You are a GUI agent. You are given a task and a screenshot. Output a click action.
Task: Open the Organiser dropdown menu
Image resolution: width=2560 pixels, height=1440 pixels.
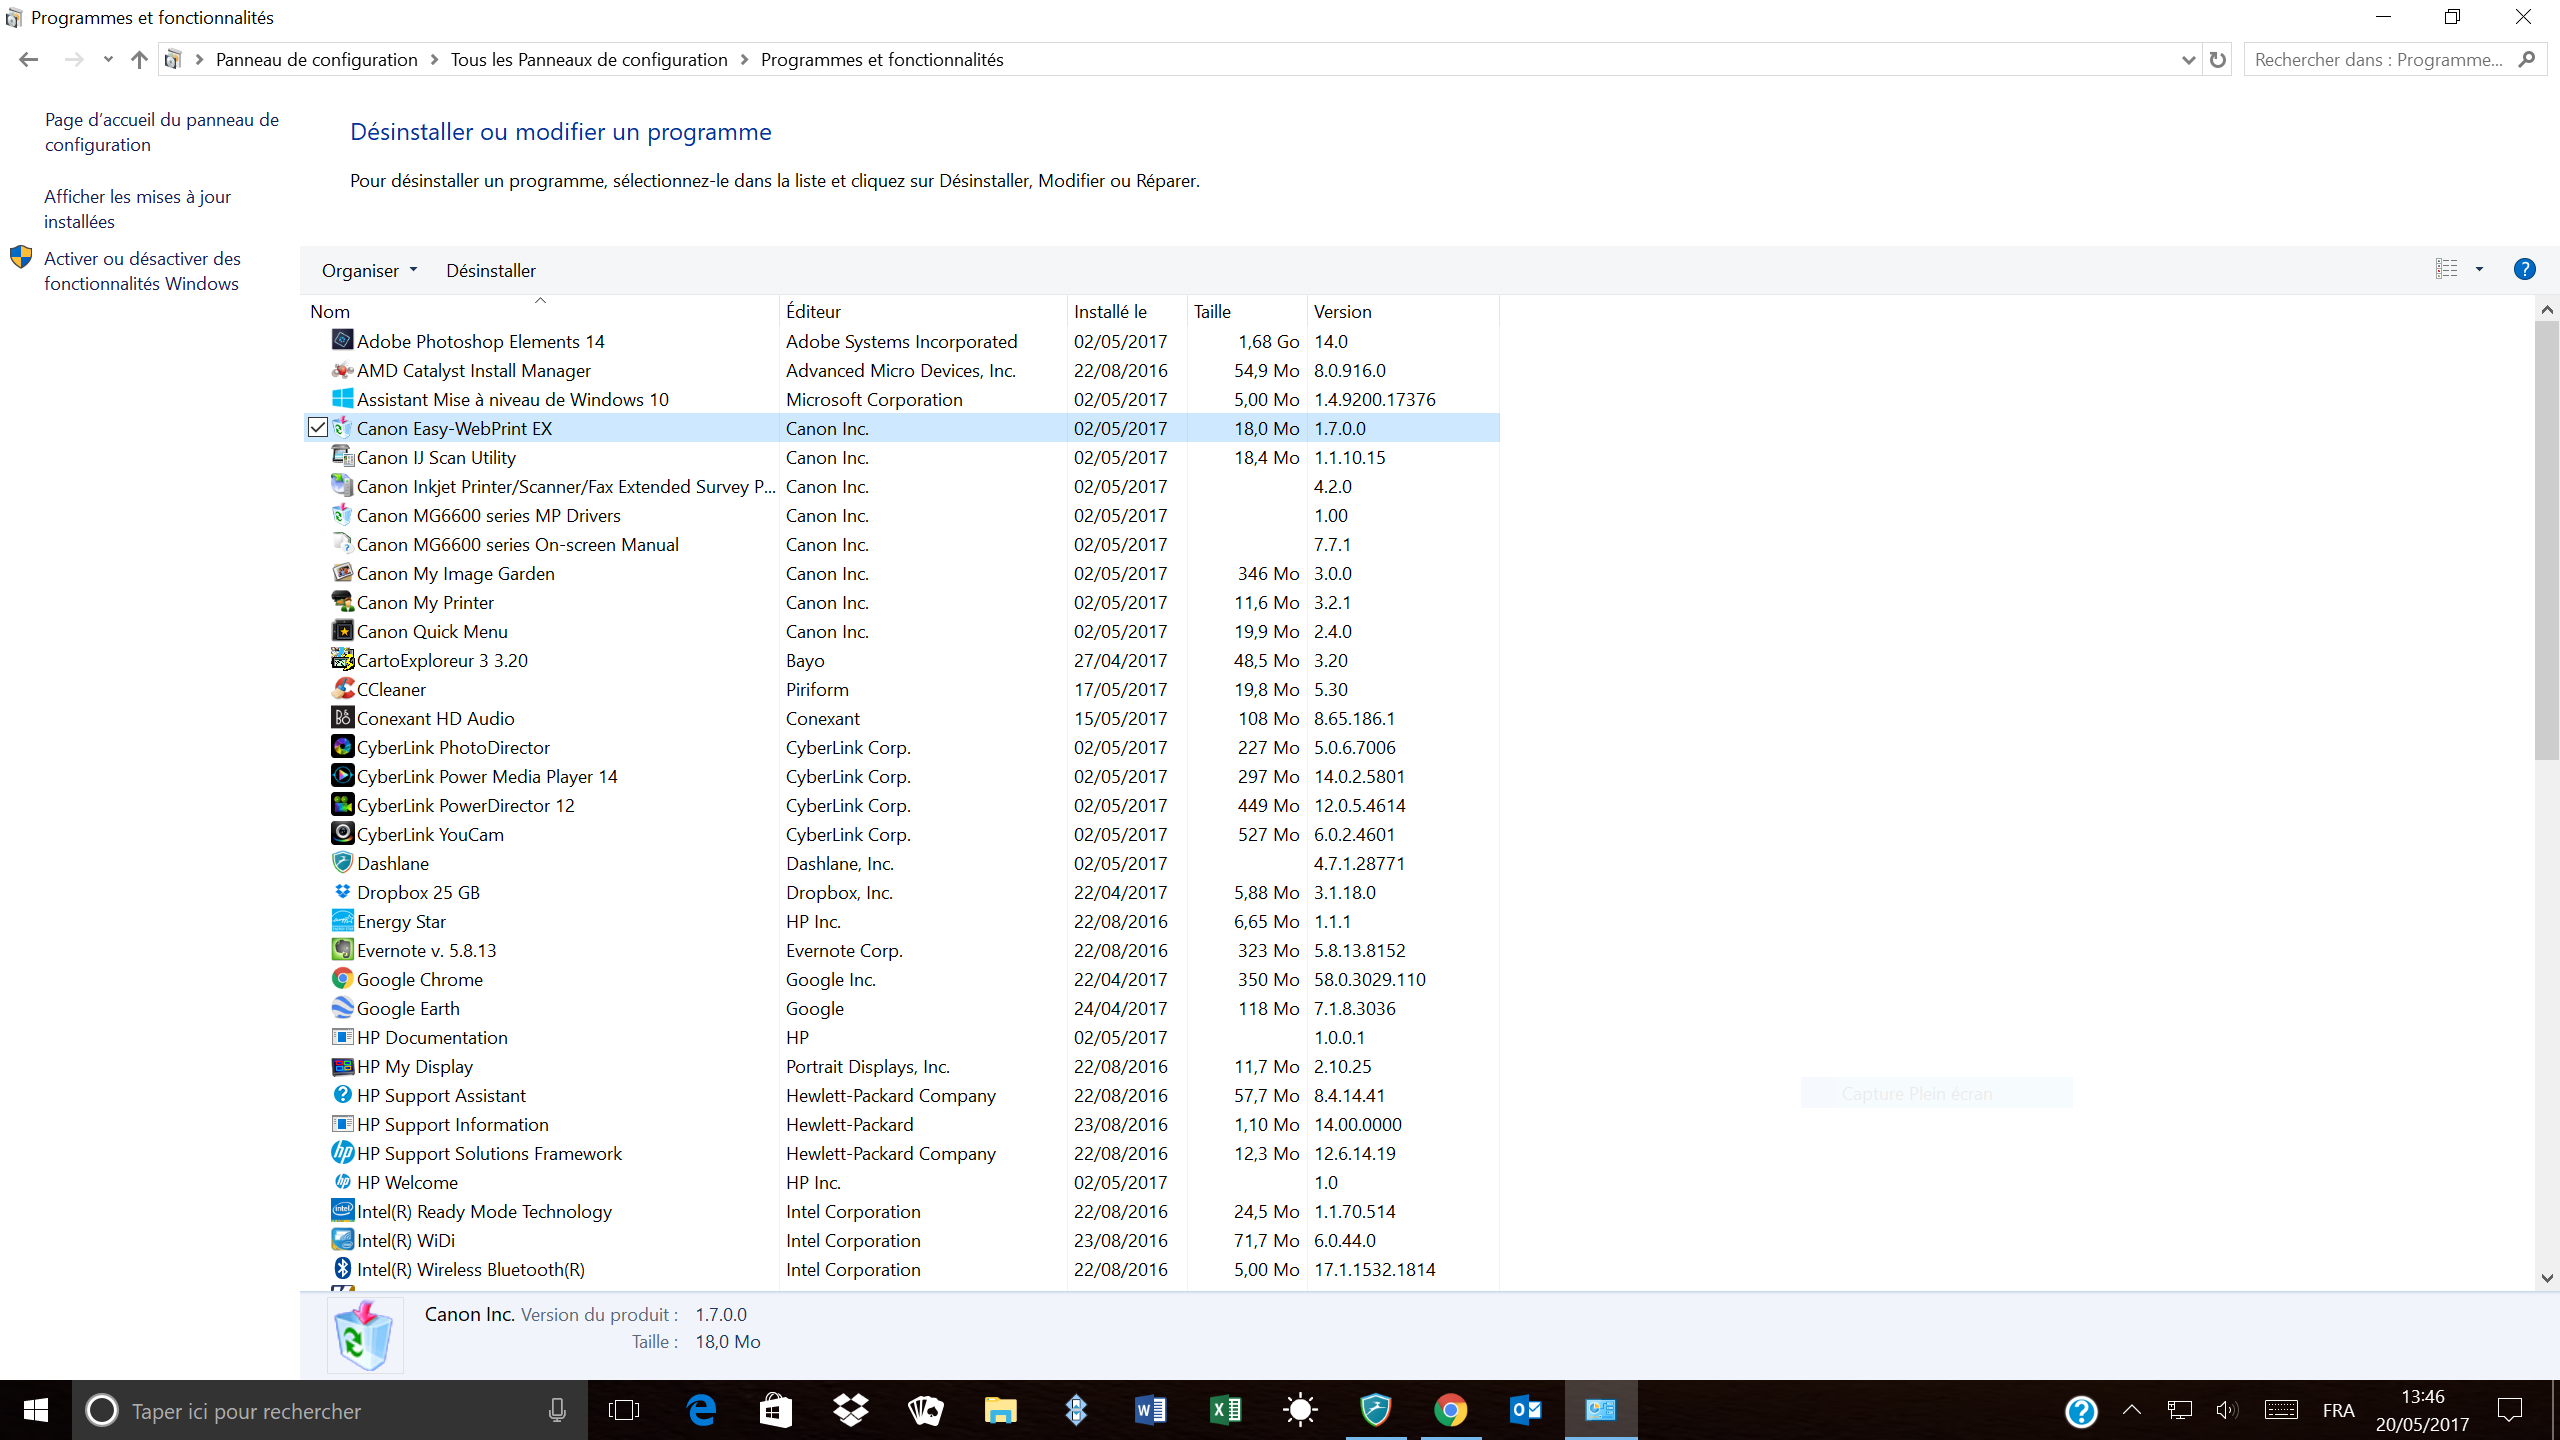click(x=369, y=270)
